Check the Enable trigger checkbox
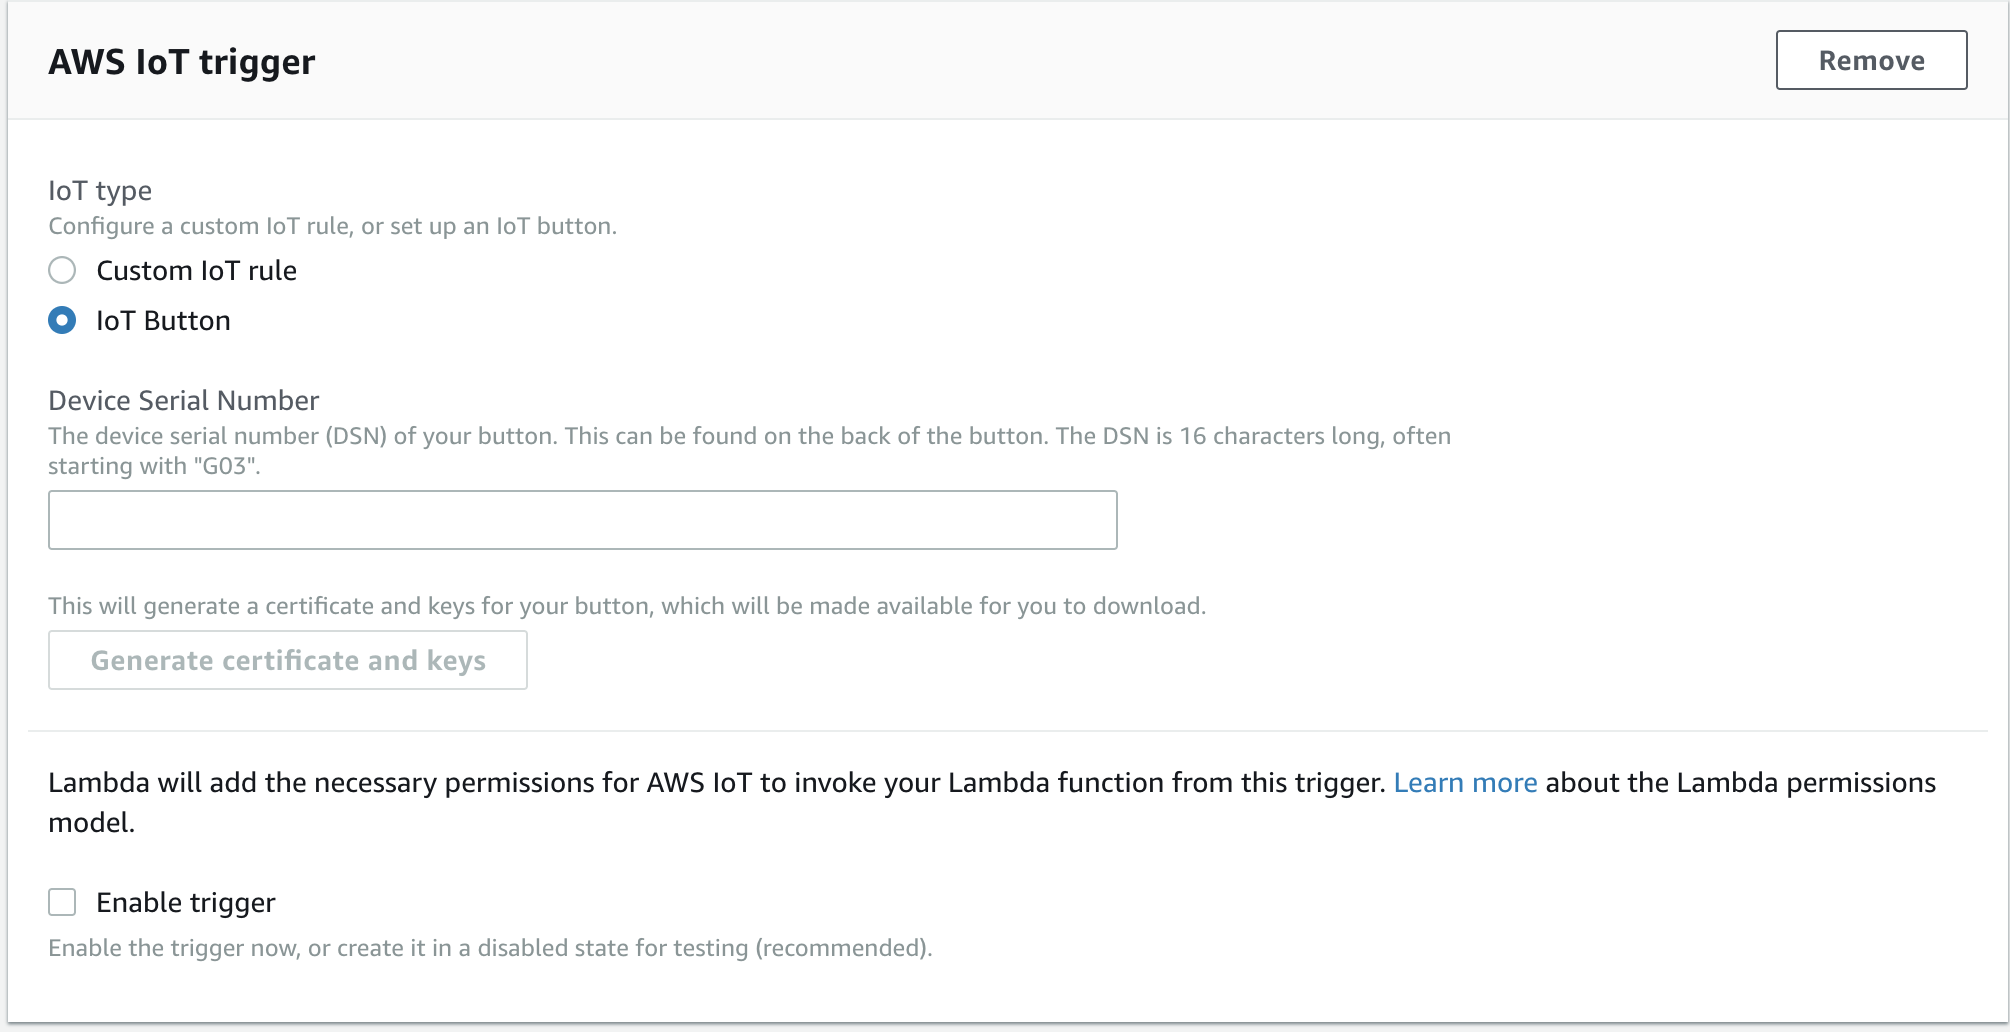The width and height of the screenshot is (2010, 1032). (62, 902)
